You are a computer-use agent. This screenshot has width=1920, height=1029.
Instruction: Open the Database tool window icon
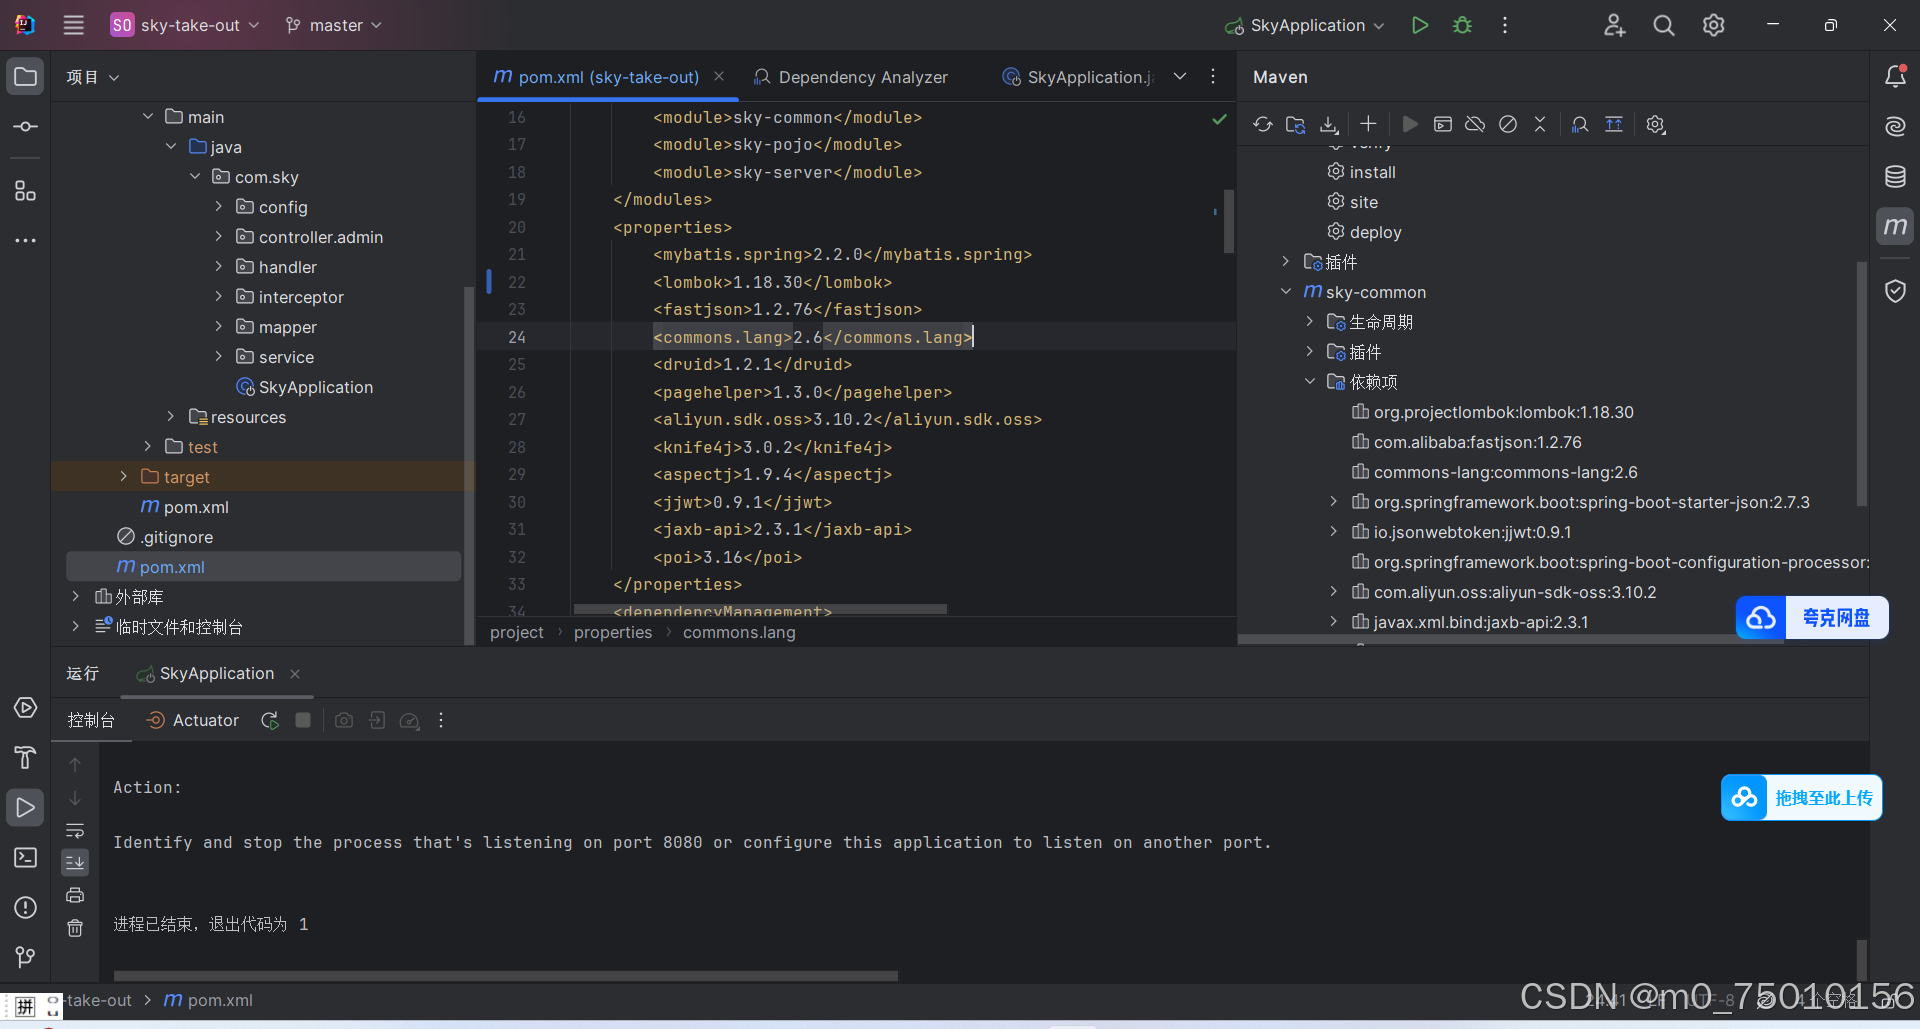click(1895, 176)
